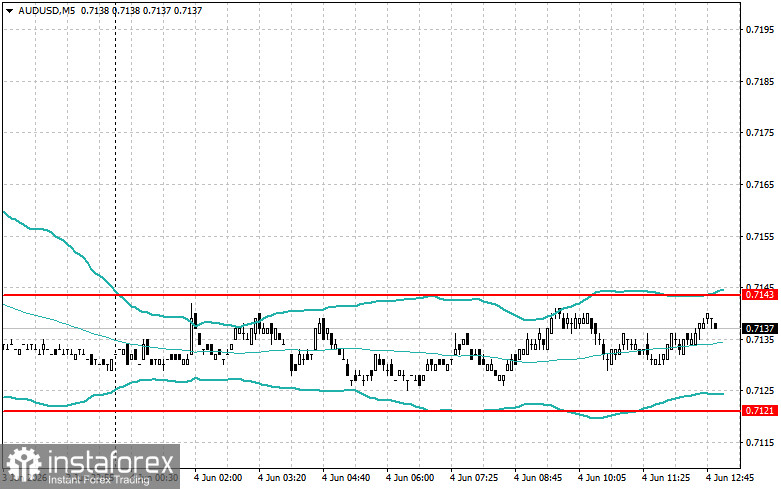This screenshot has height=489, width=781.
Task: Click the AUDUSD,M5 chart title text
Action: click(46, 10)
